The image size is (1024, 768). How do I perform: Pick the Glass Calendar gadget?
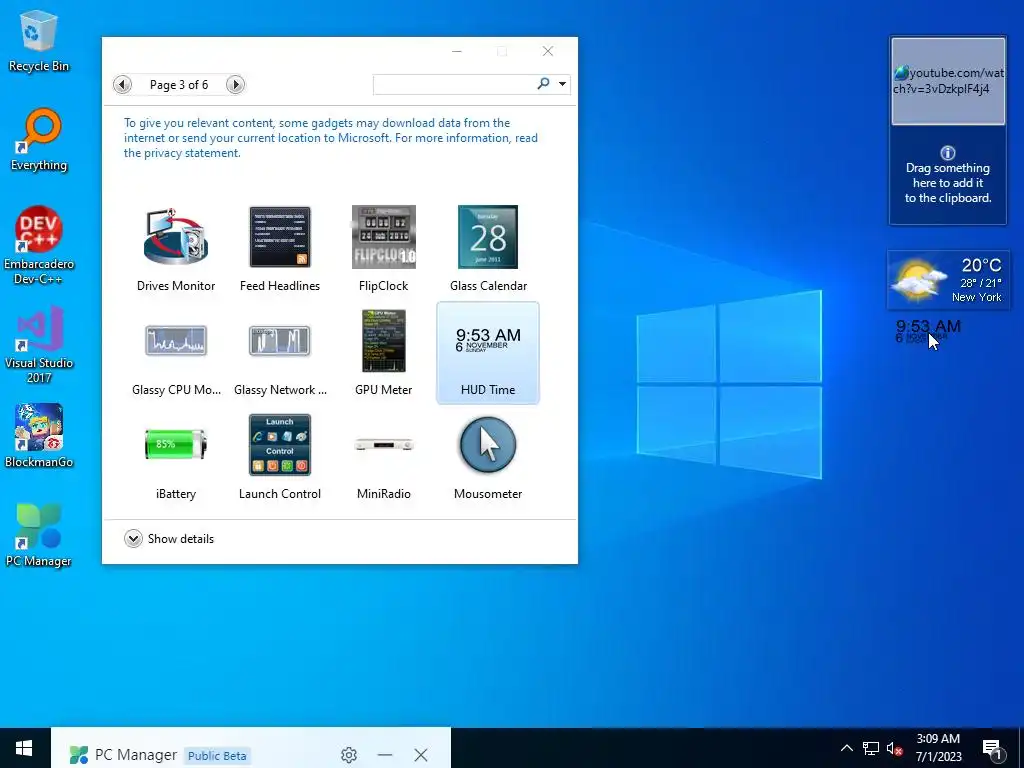pyautogui.click(x=488, y=248)
